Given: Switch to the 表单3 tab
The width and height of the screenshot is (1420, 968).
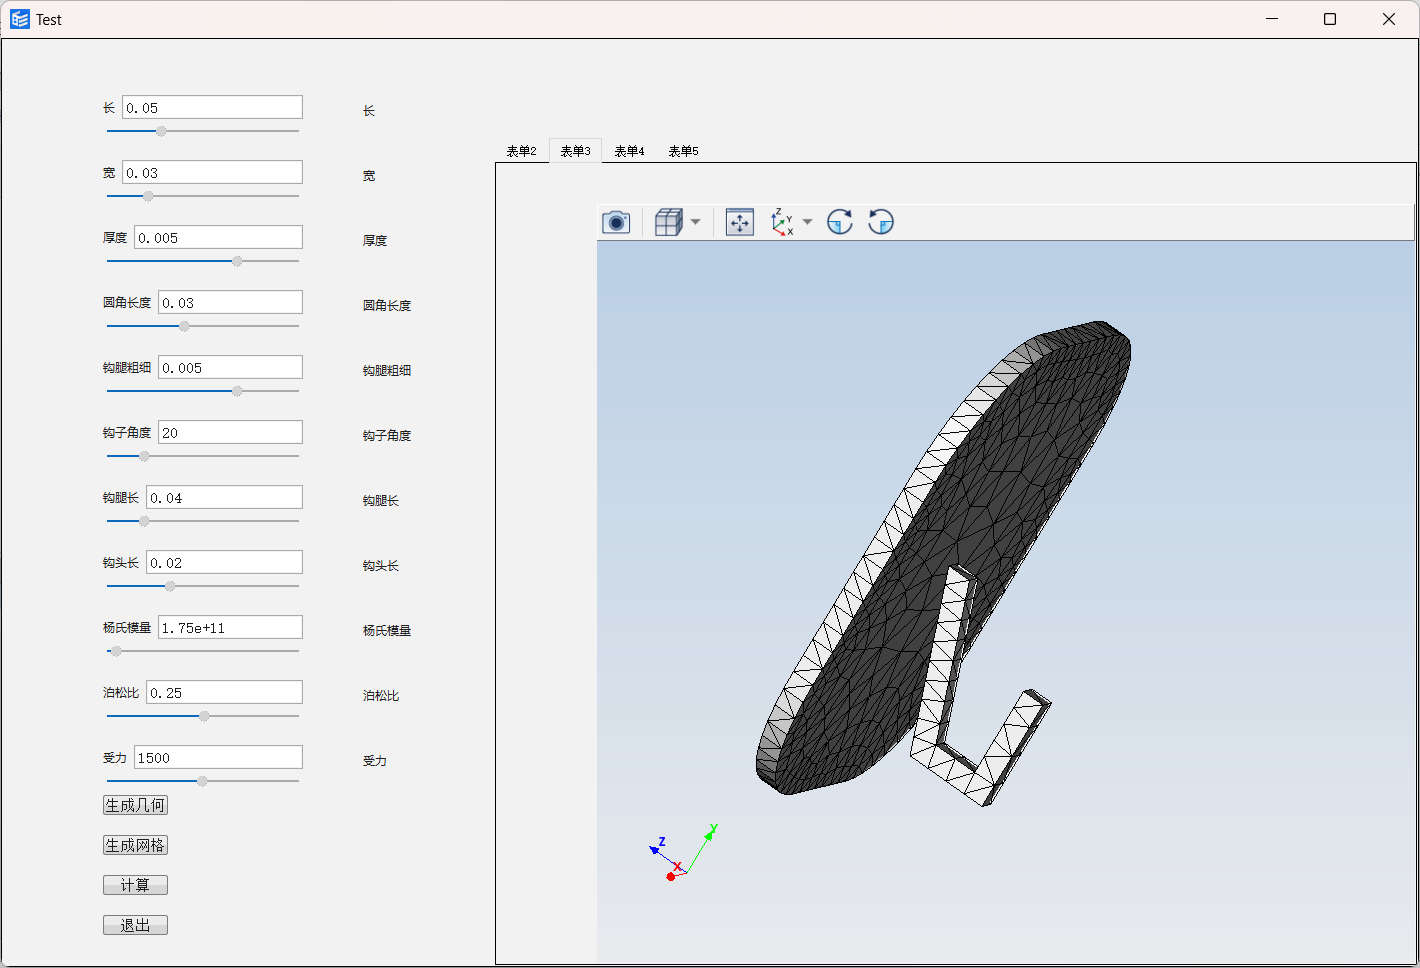Looking at the screenshot, I should (x=575, y=151).
